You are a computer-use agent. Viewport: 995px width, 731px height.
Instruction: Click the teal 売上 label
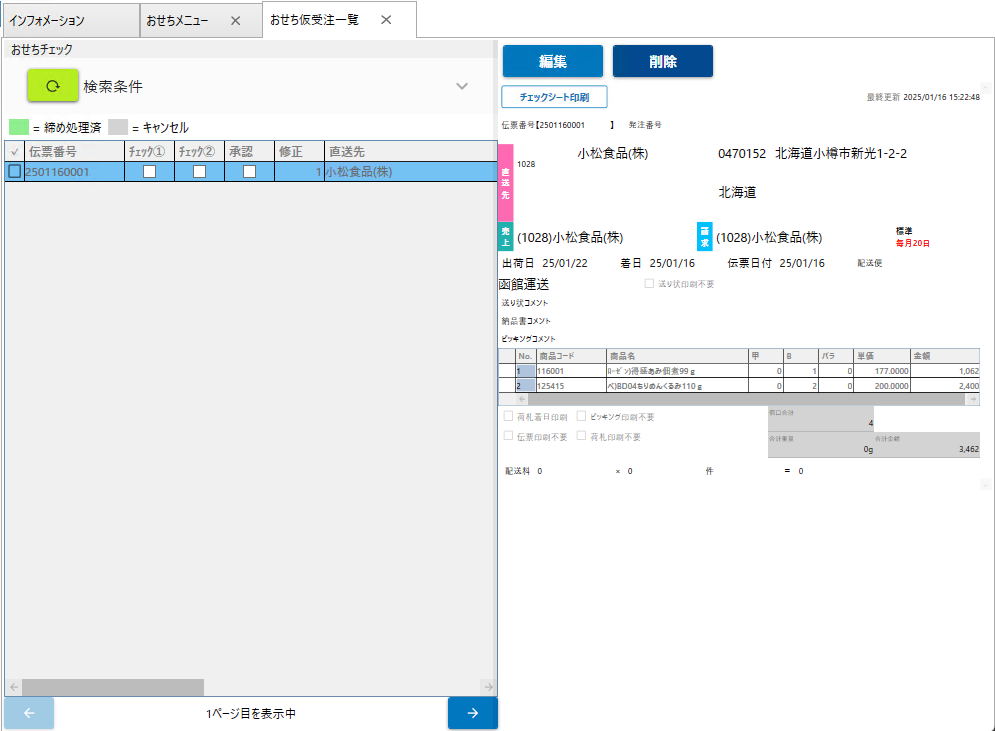(505, 236)
